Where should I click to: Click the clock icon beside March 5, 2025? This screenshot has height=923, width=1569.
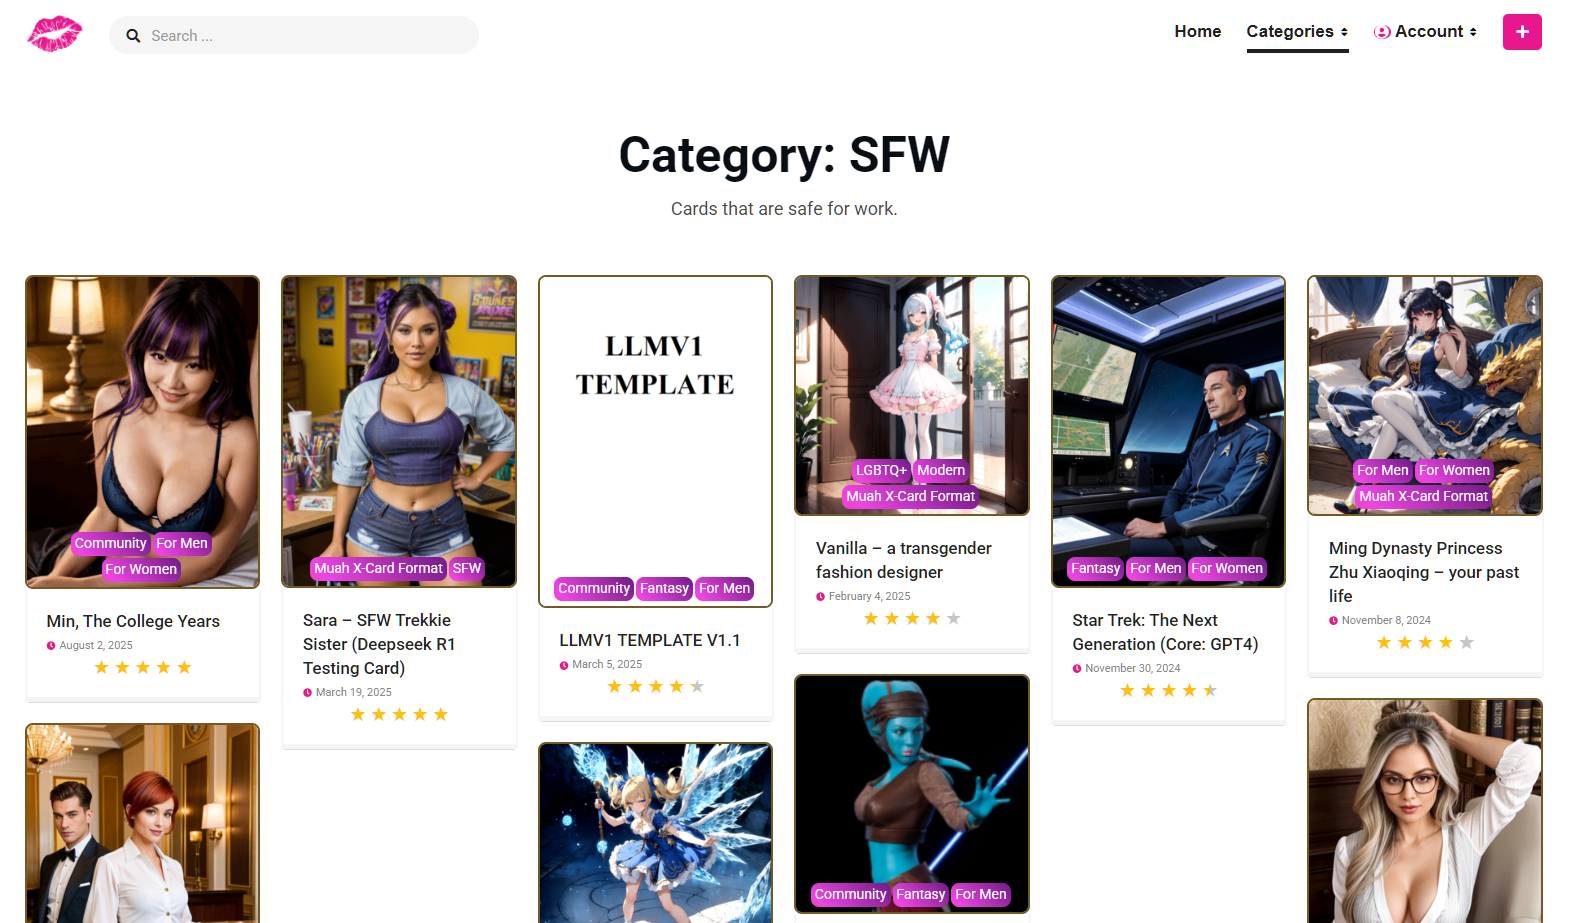coord(564,665)
